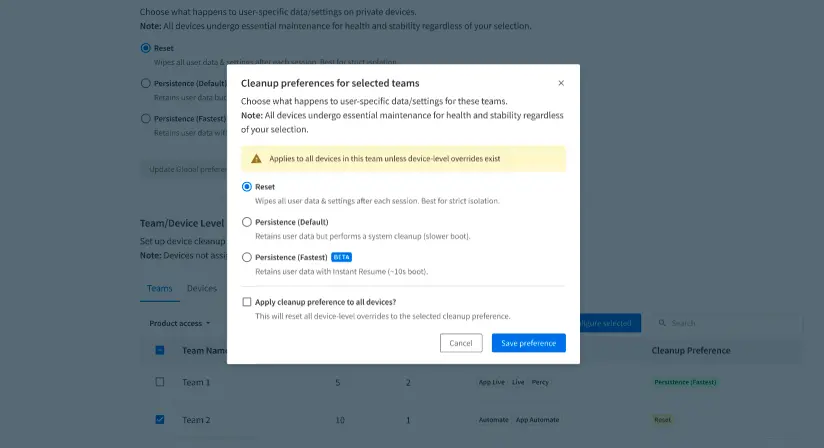Viewport: 824px width, 448px height.
Task: Switch to the Devices tab
Action: (x=202, y=288)
